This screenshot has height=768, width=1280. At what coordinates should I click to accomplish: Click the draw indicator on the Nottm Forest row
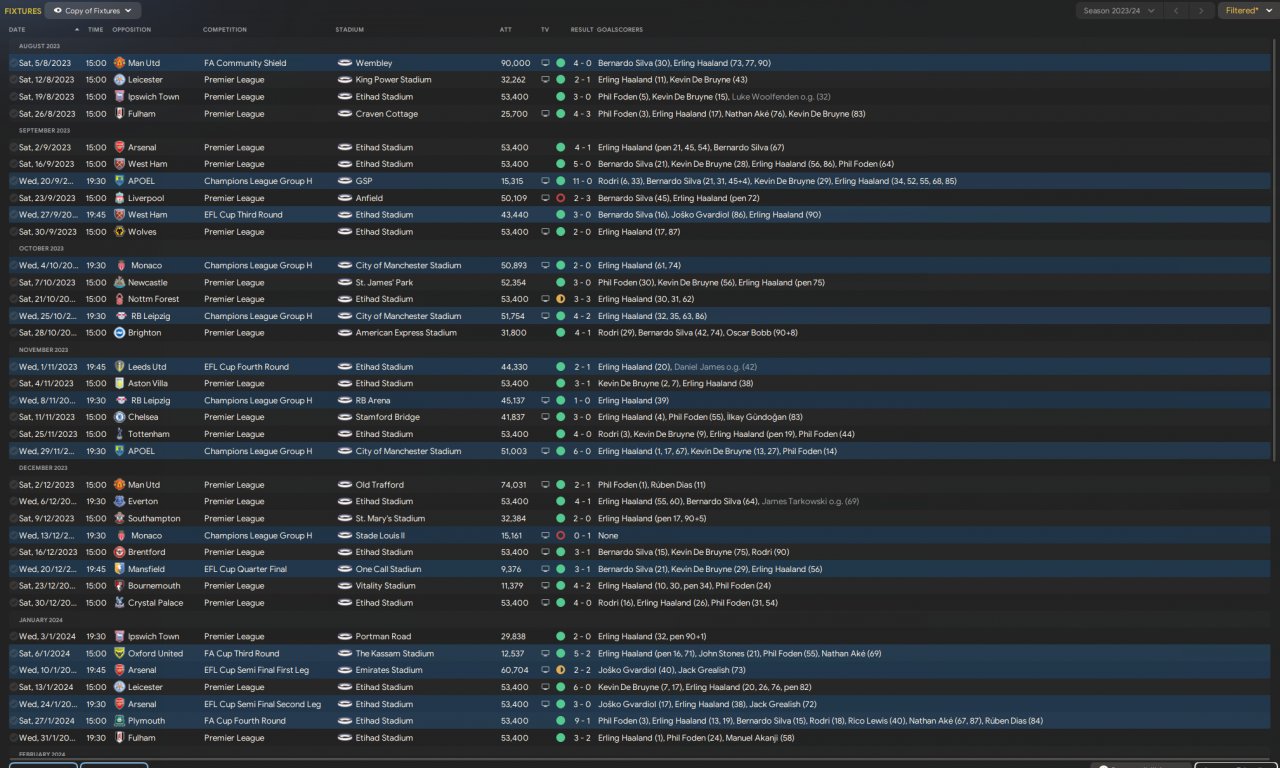(x=560, y=299)
